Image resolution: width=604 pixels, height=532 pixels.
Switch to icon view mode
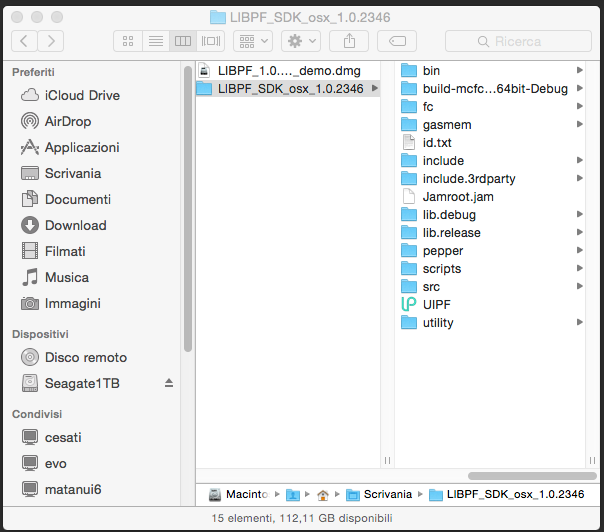click(x=128, y=41)
